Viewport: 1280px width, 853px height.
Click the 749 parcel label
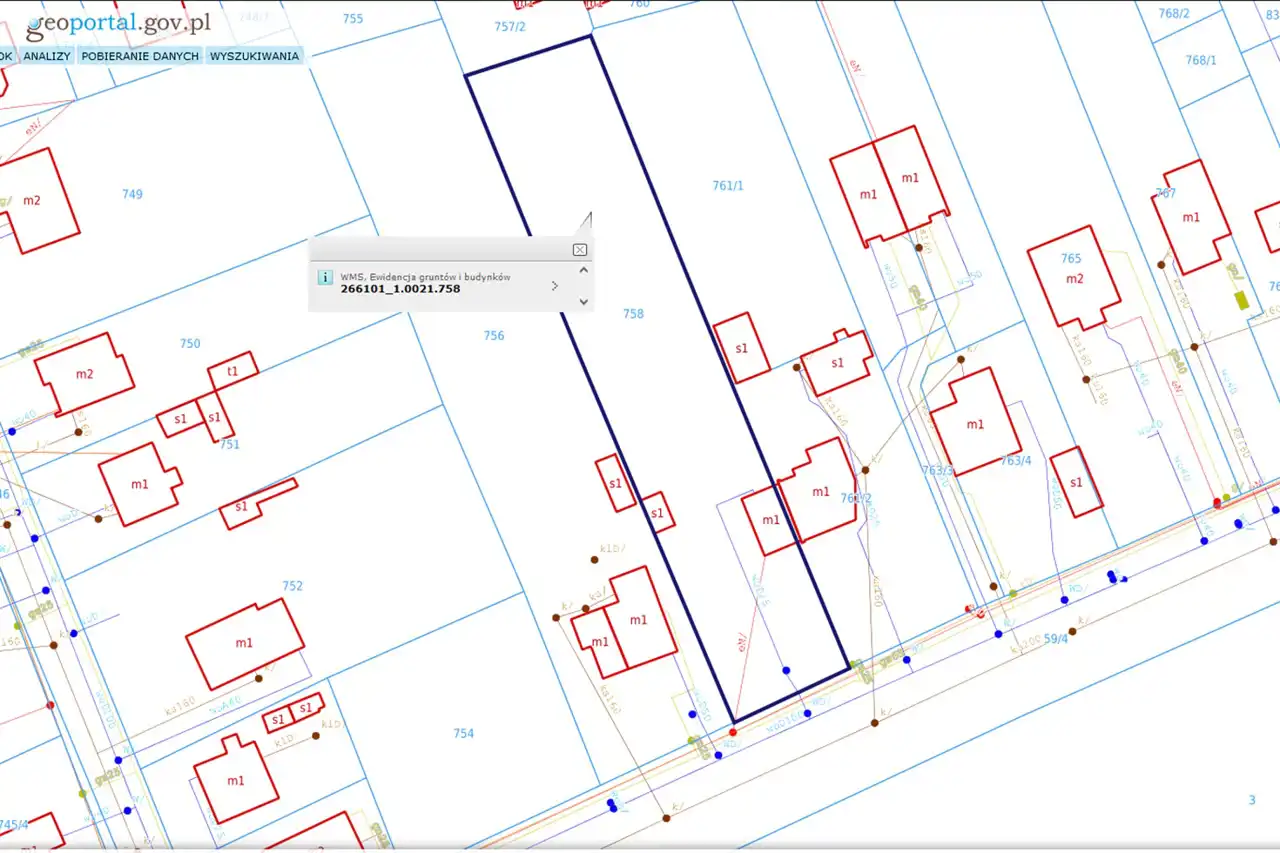point(132,194)
